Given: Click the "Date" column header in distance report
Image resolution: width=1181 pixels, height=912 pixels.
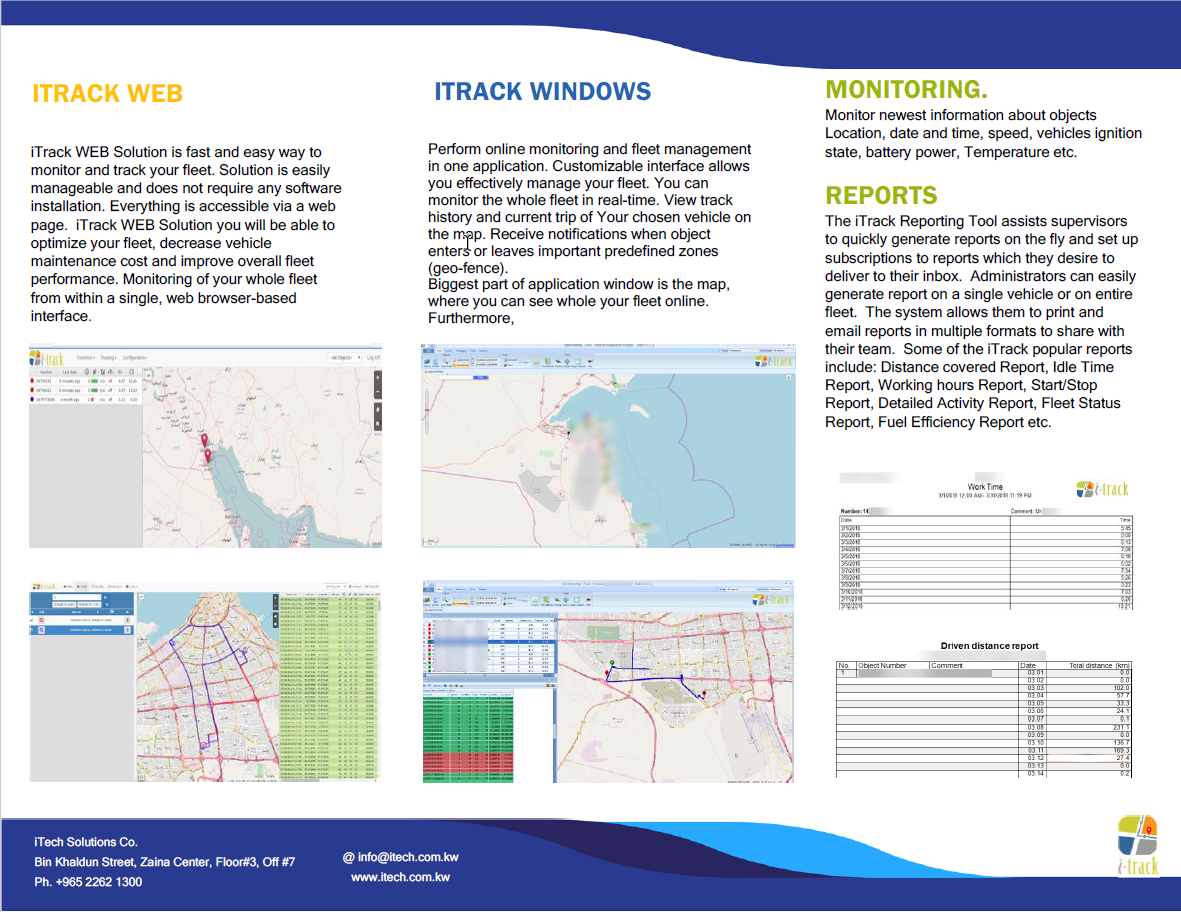Looking at the screenshot, I should point(1028,666).
